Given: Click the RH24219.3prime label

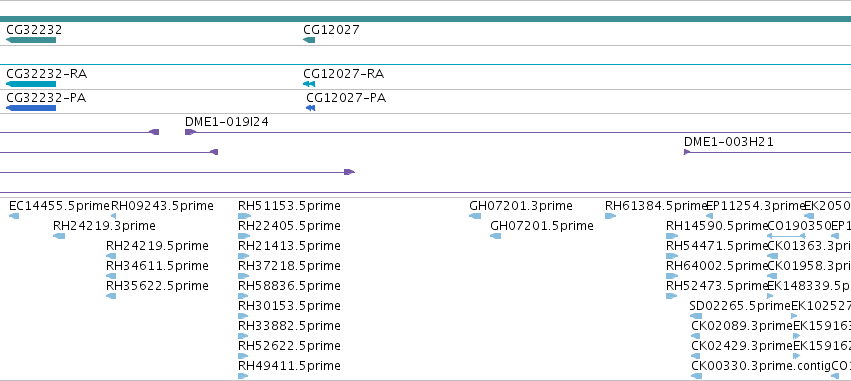Looking at the screenshot, I should (x=104, y=225).
